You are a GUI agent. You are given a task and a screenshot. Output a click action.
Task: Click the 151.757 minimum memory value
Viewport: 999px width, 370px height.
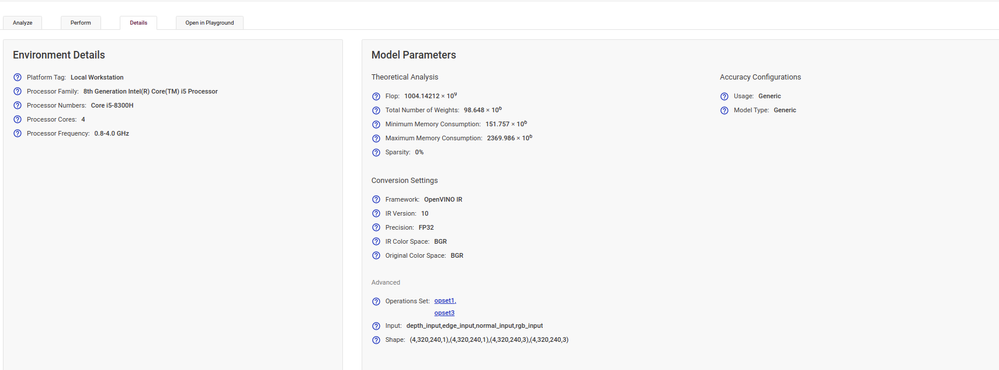[x=507, y=124]
